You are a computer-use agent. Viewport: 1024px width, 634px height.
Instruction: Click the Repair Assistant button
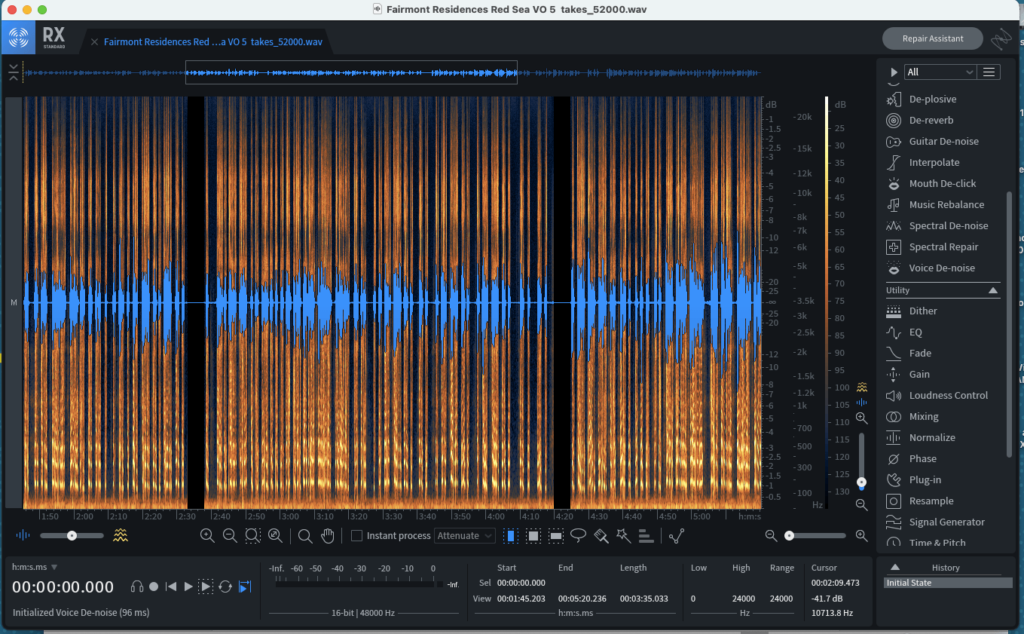coord(932,39)
